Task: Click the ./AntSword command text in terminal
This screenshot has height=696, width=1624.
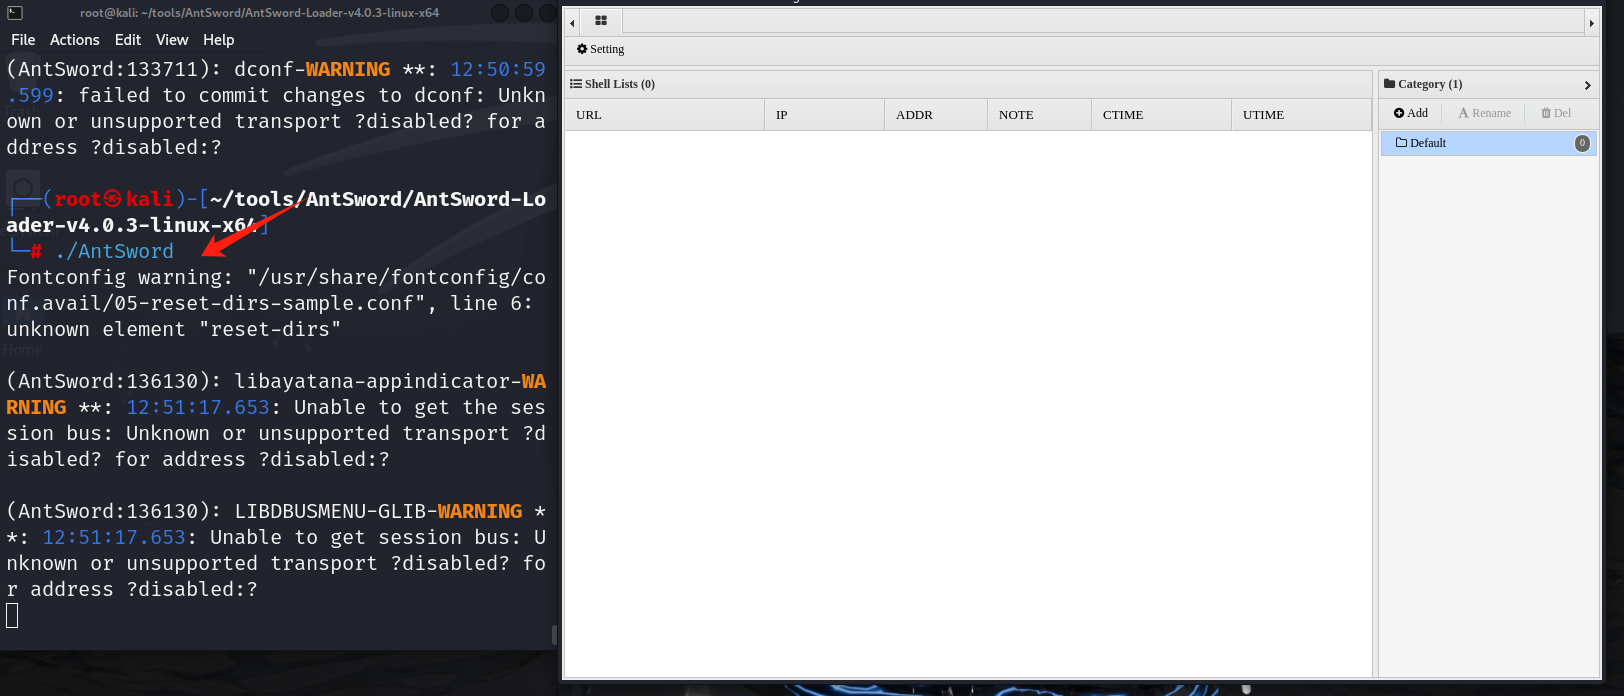Action: tap(115, 251)
